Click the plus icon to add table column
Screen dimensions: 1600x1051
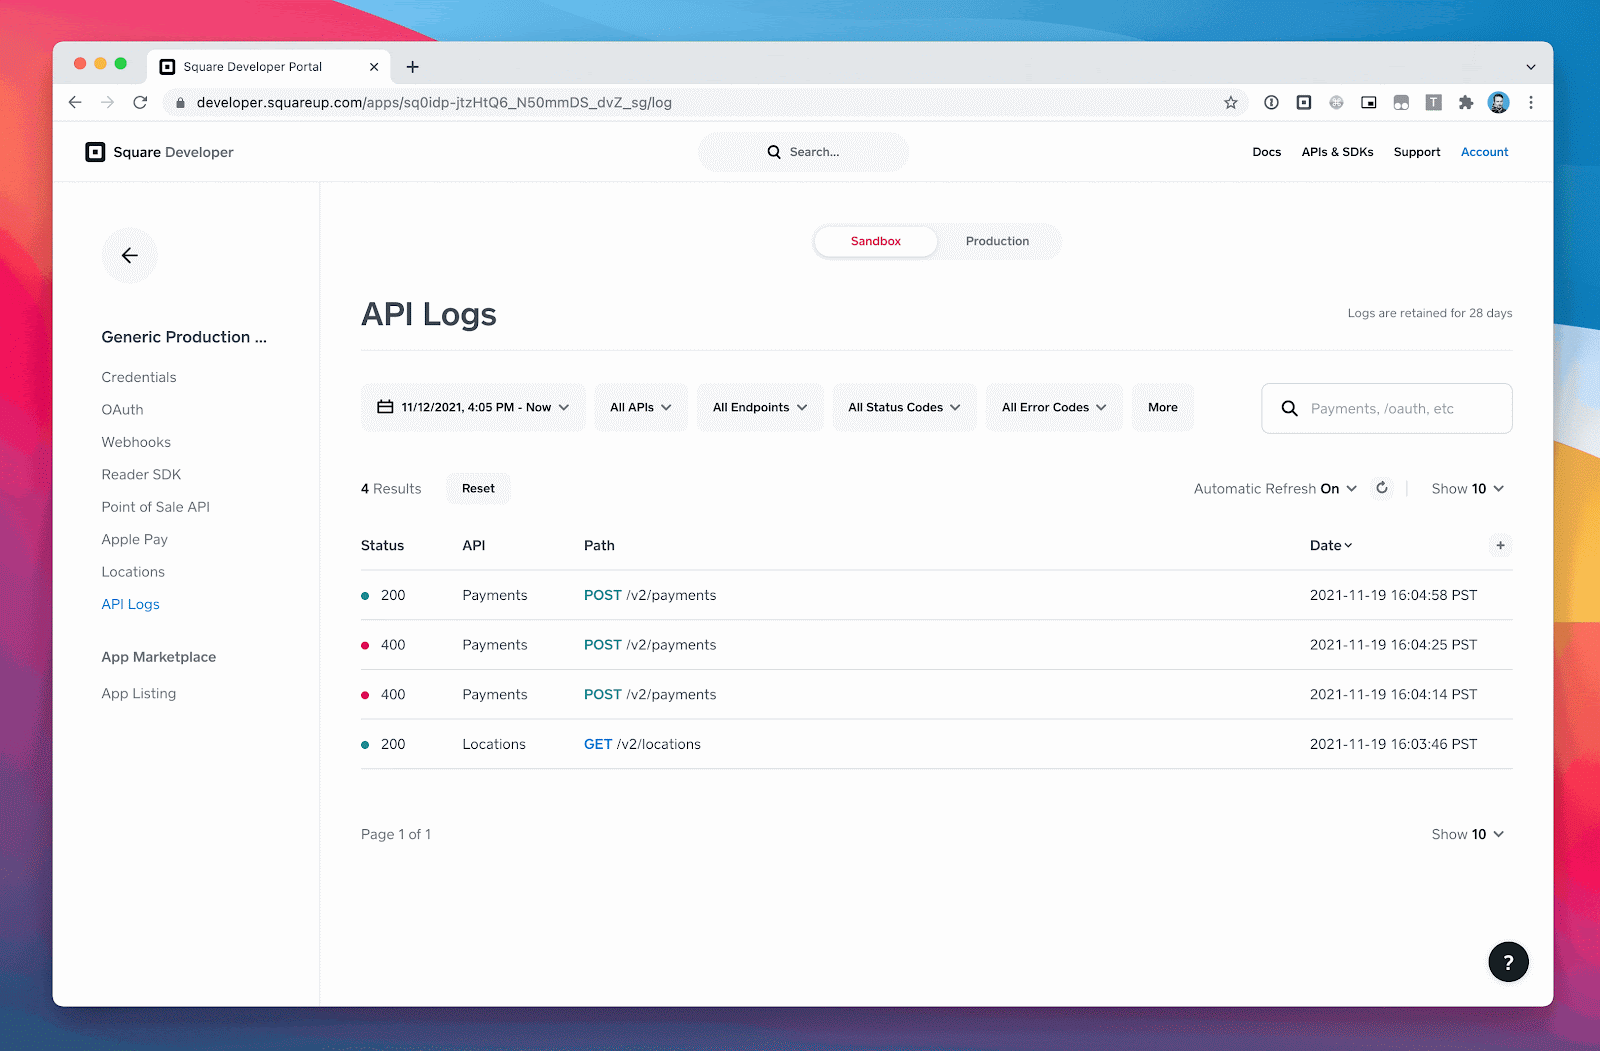[1500, 545]
